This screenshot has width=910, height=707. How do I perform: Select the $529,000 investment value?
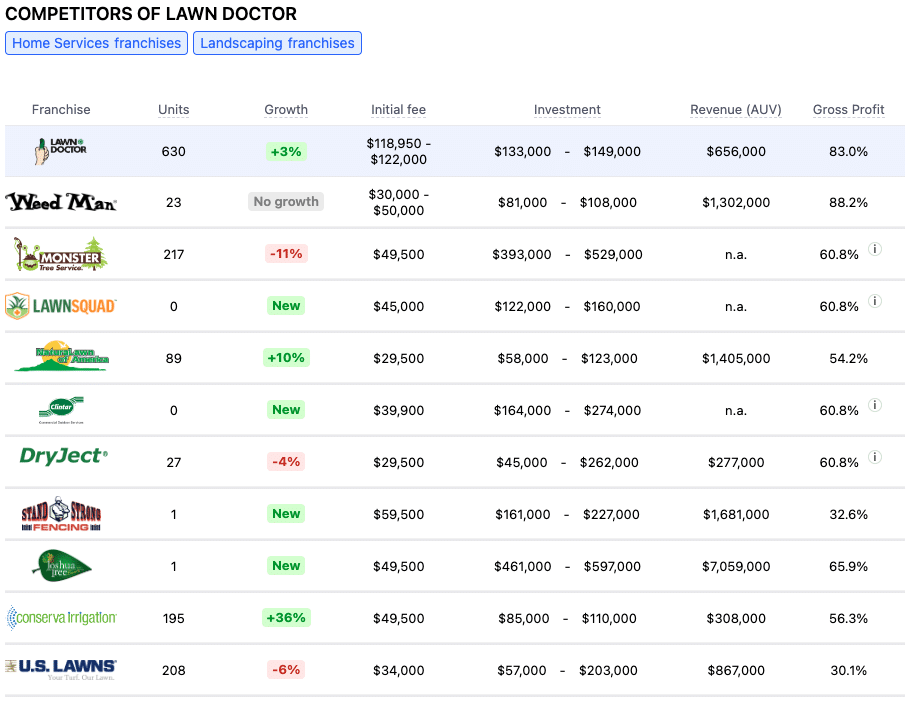pyautogui.click(x=613, y=254)
